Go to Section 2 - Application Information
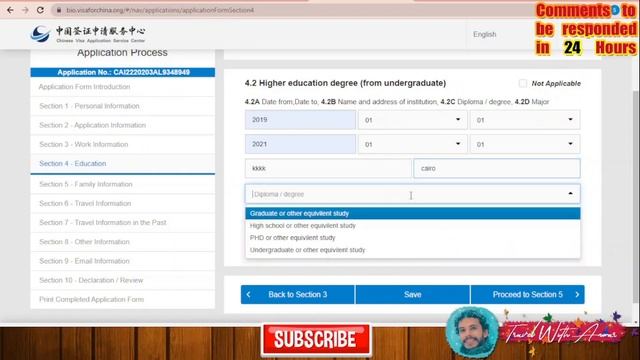The height and width of the screenshot is (360, 640). (x=122, y=125)
